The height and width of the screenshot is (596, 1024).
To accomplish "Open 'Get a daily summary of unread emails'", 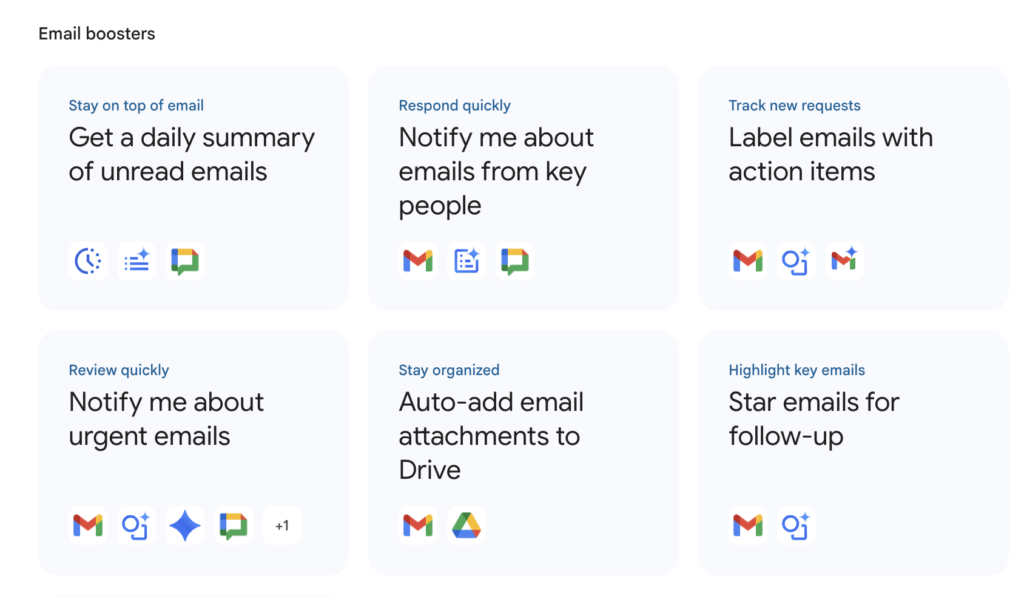I will point(191,155).
